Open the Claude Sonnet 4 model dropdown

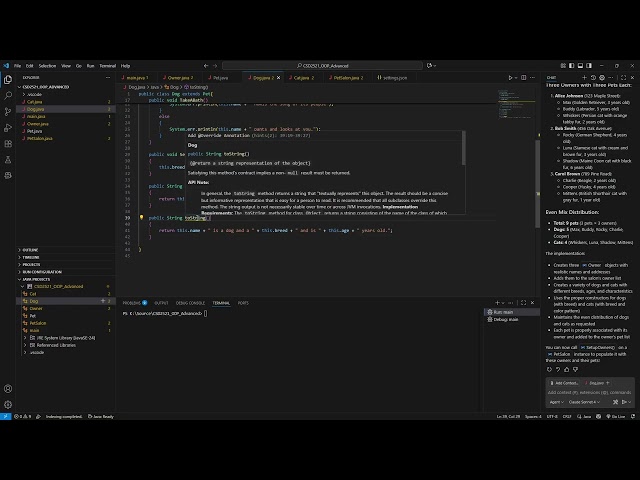click(584, 402)
